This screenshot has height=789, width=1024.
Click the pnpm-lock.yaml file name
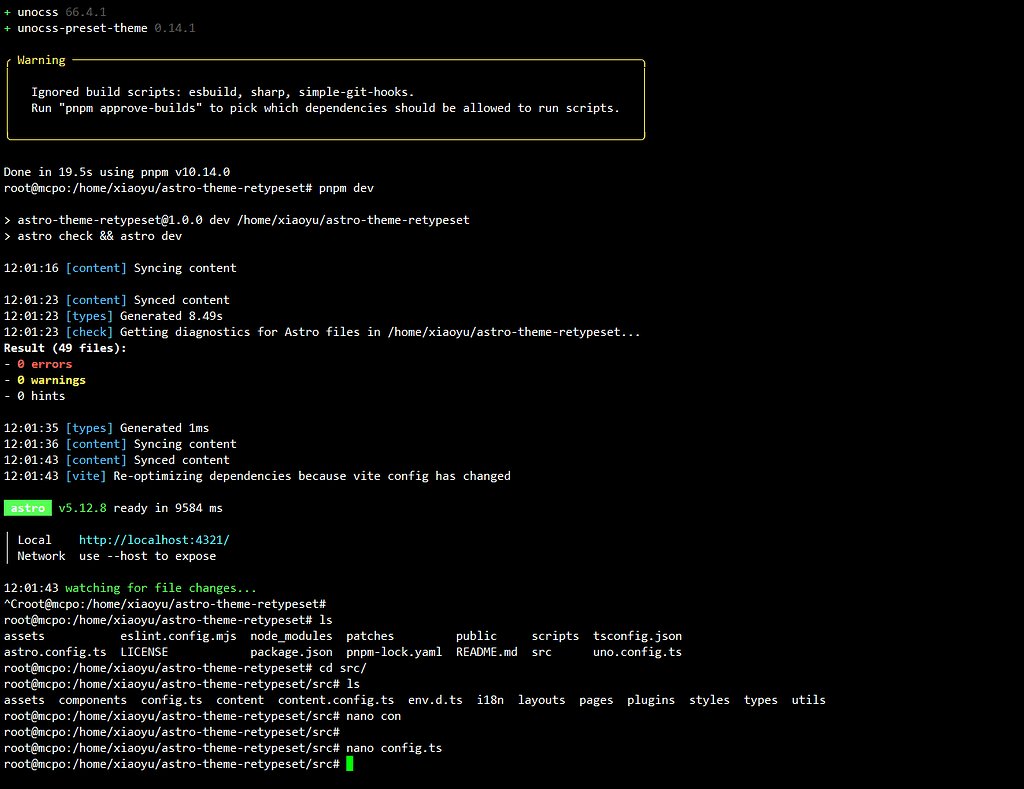click(394, 652)
